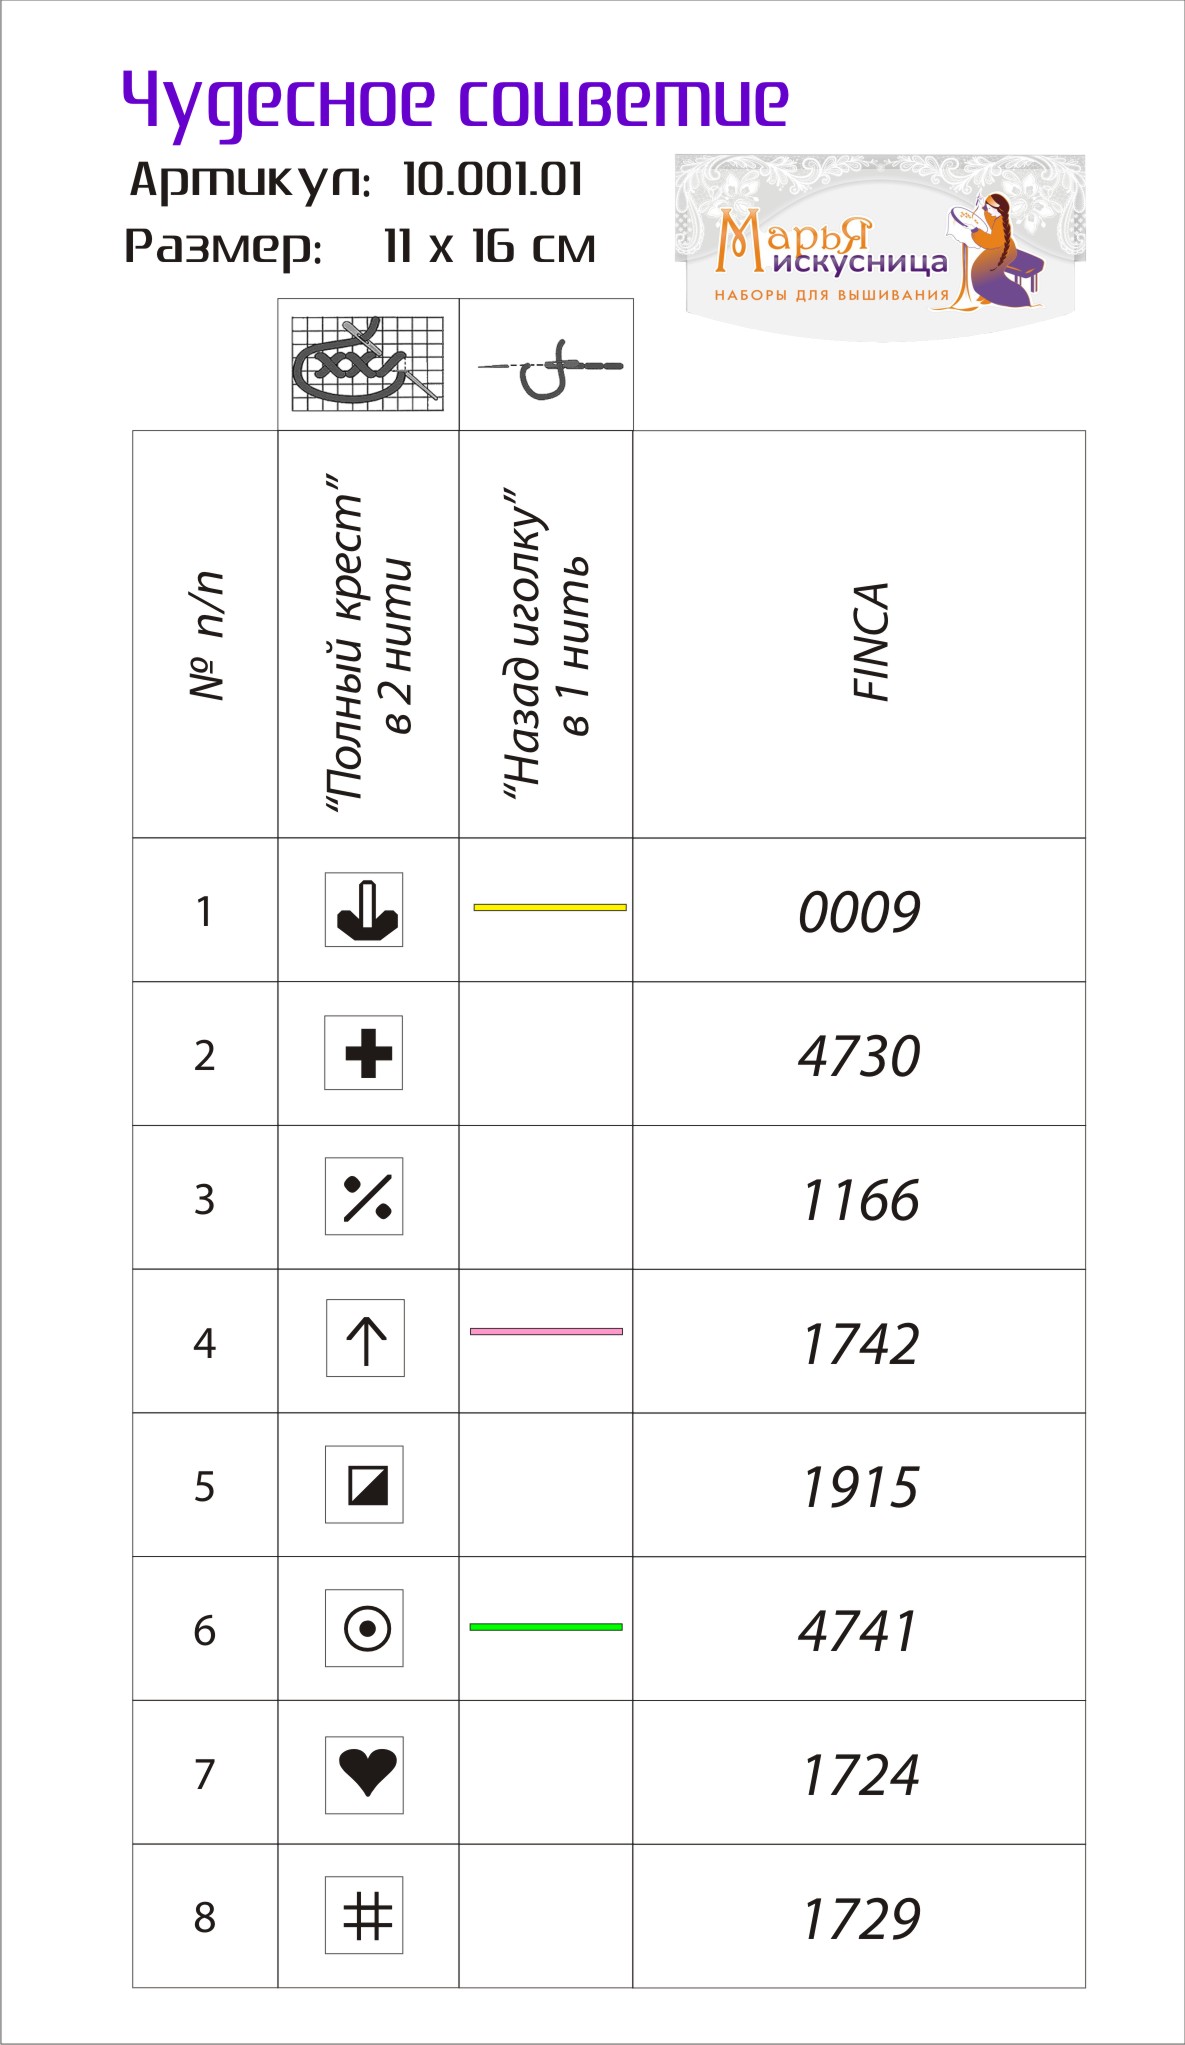1185x2045 pixels.
Task: Click the cross-stitch hoop icon
Action: 367,363
